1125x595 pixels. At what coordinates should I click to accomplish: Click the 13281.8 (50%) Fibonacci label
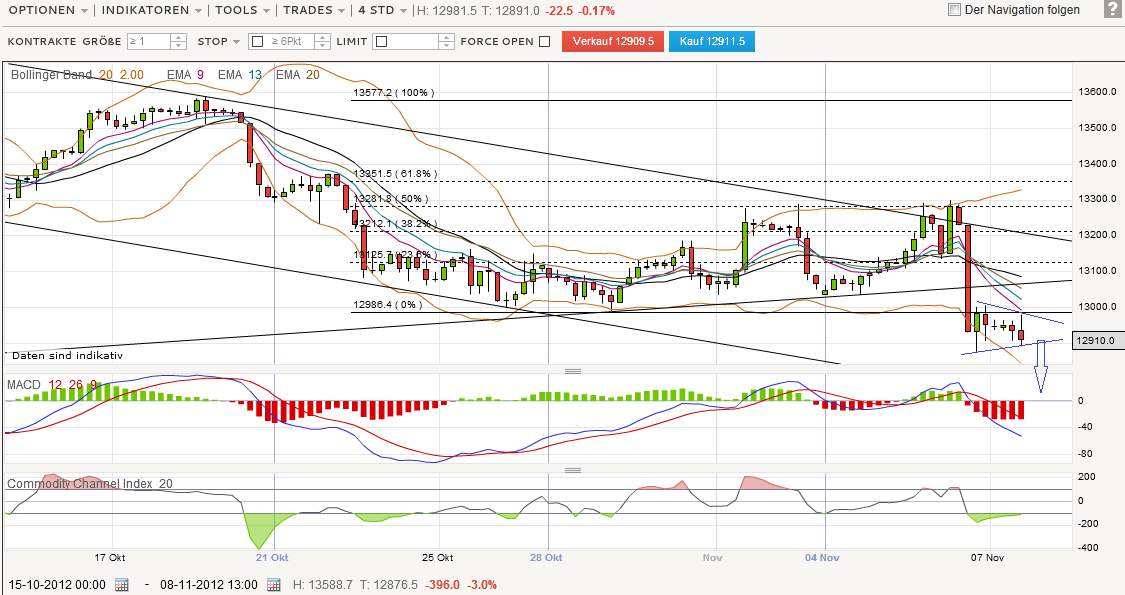click(391, 199)
